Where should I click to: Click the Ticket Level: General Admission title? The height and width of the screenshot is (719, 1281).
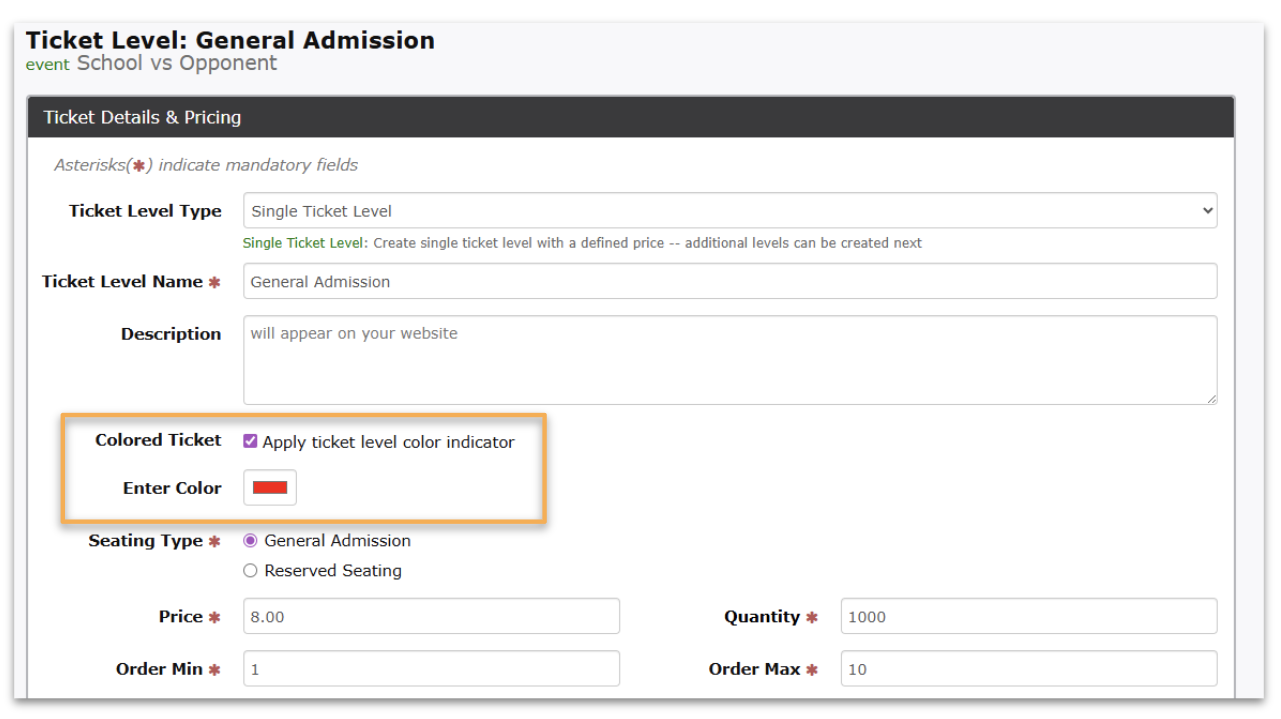pyautogui.click(x=230, y=41)
